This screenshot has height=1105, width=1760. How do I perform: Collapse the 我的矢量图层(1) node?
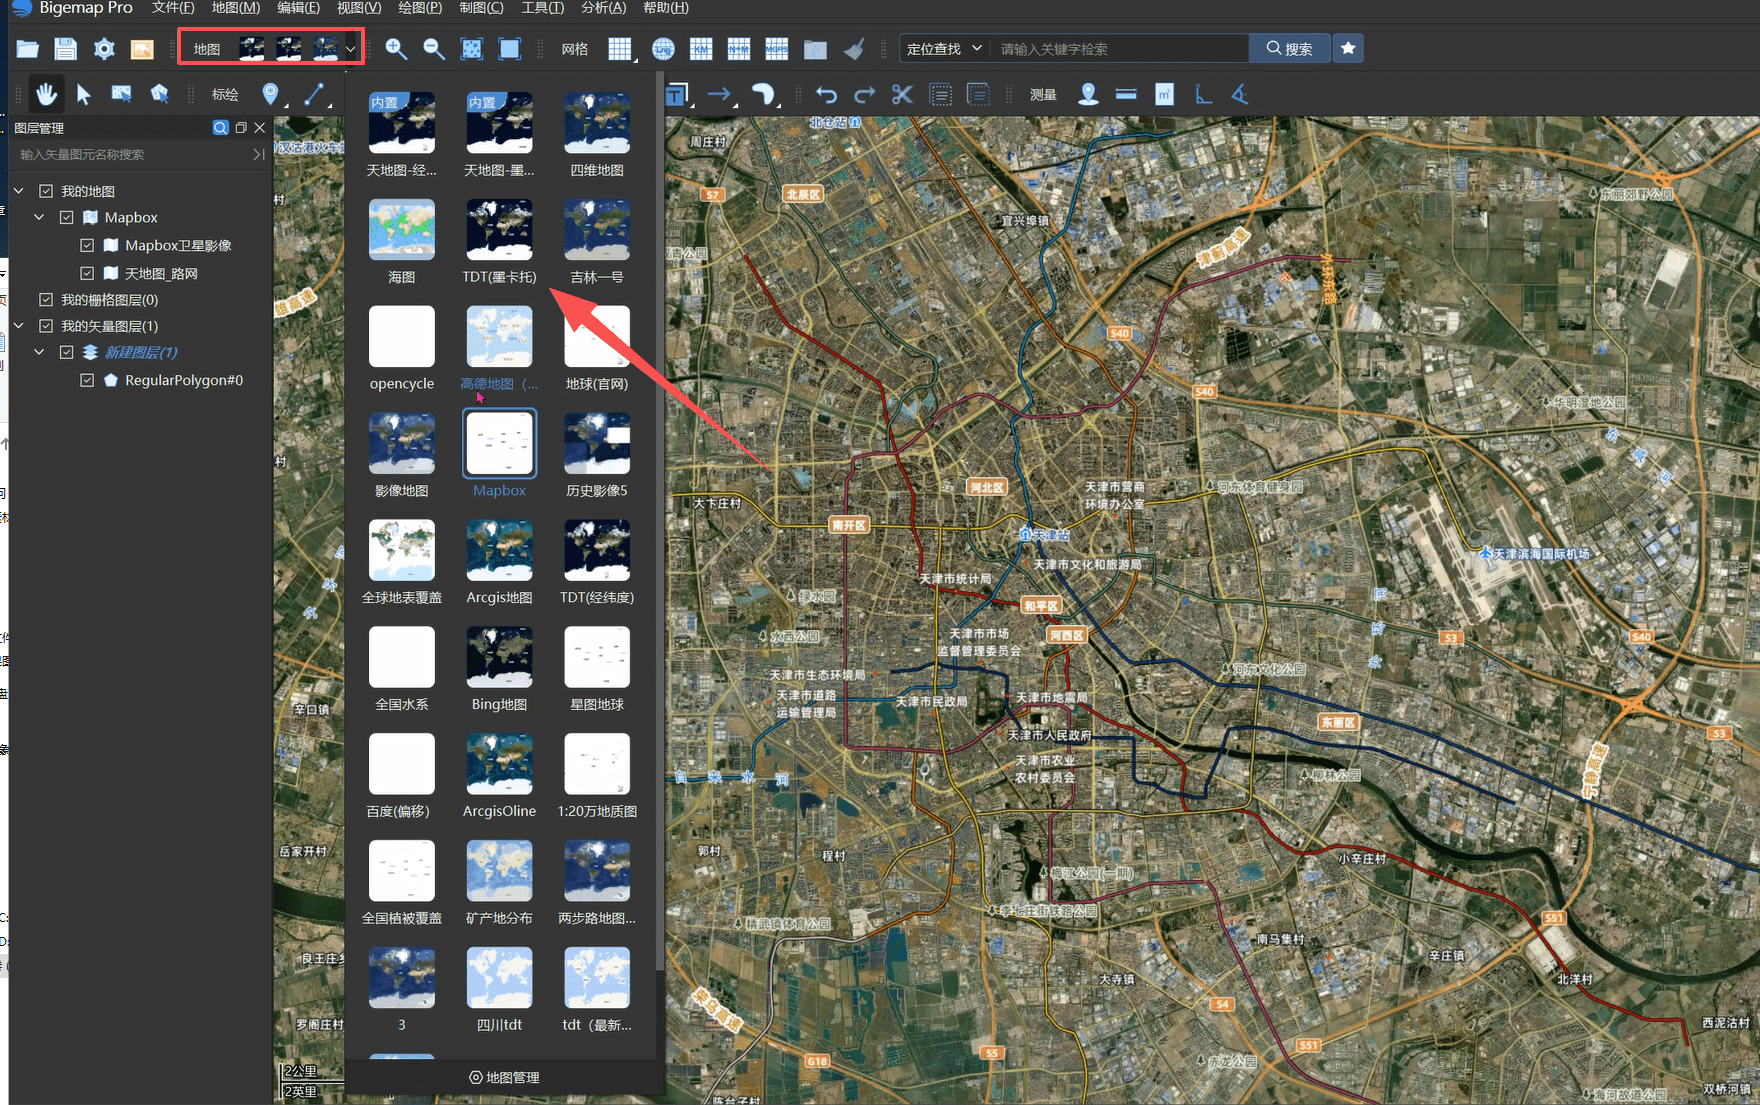19,326
